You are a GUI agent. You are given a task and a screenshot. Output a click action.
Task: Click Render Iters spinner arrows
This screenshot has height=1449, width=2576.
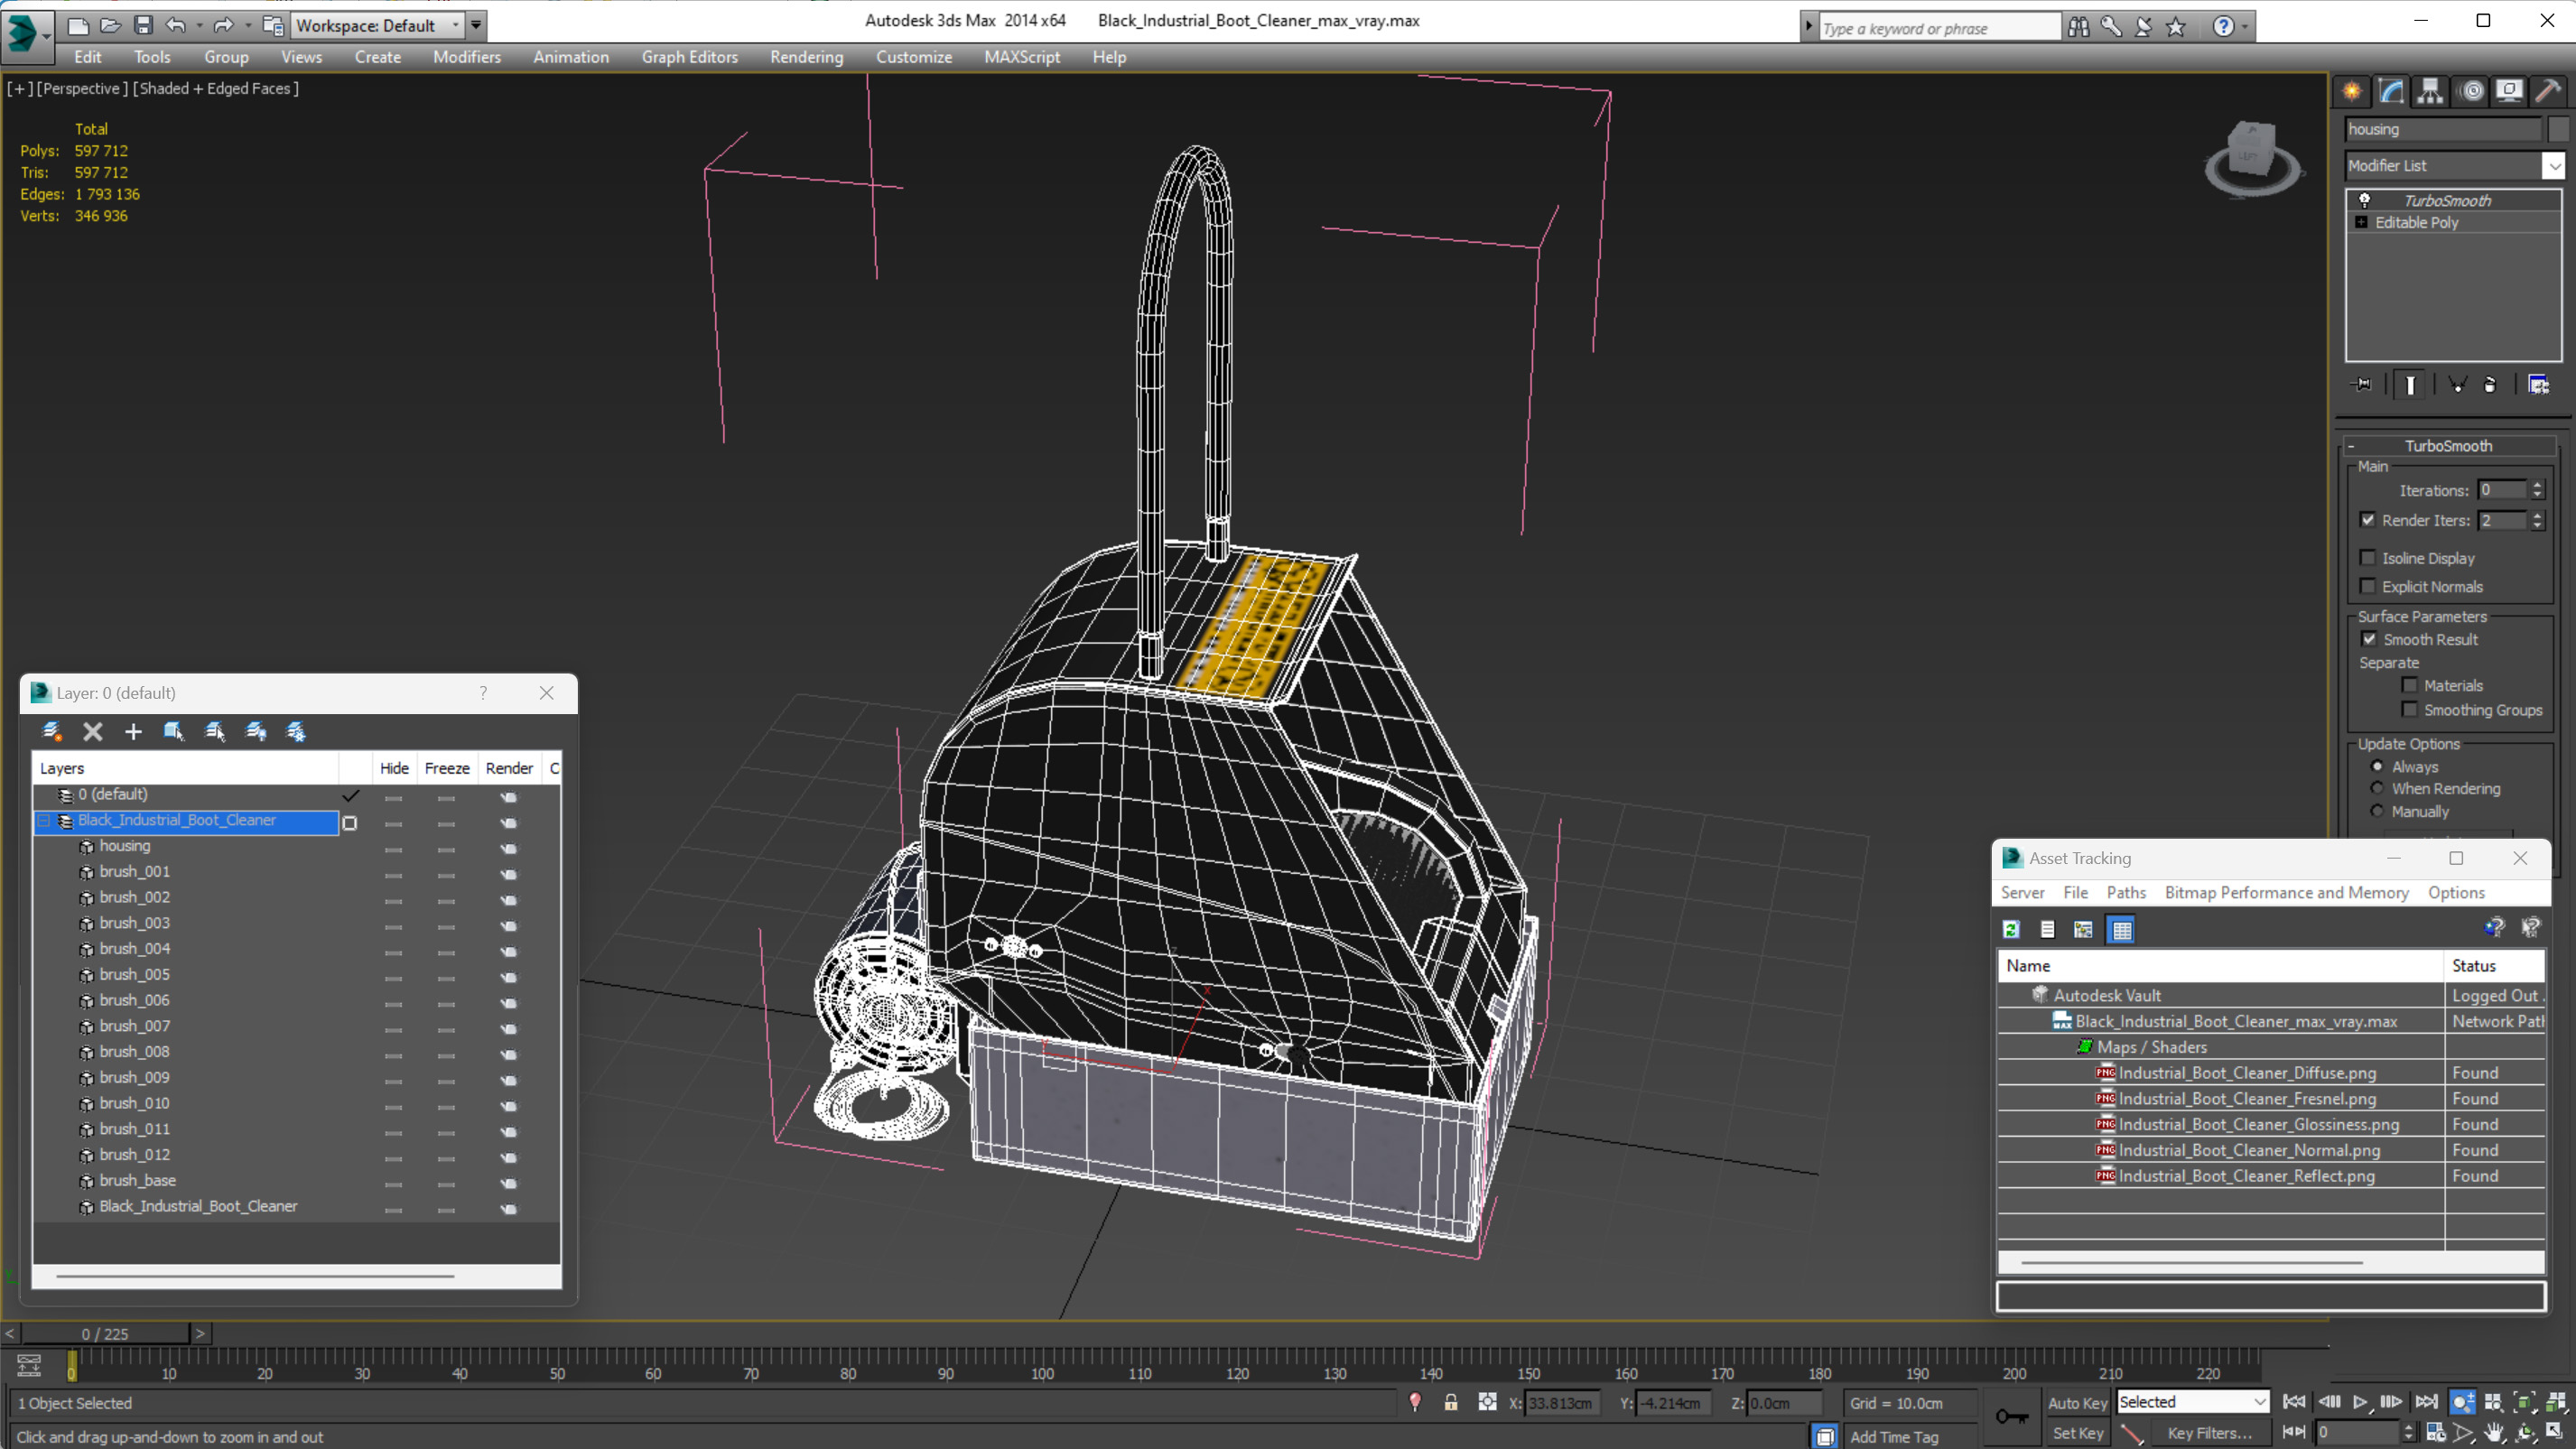pos(2538,520)
